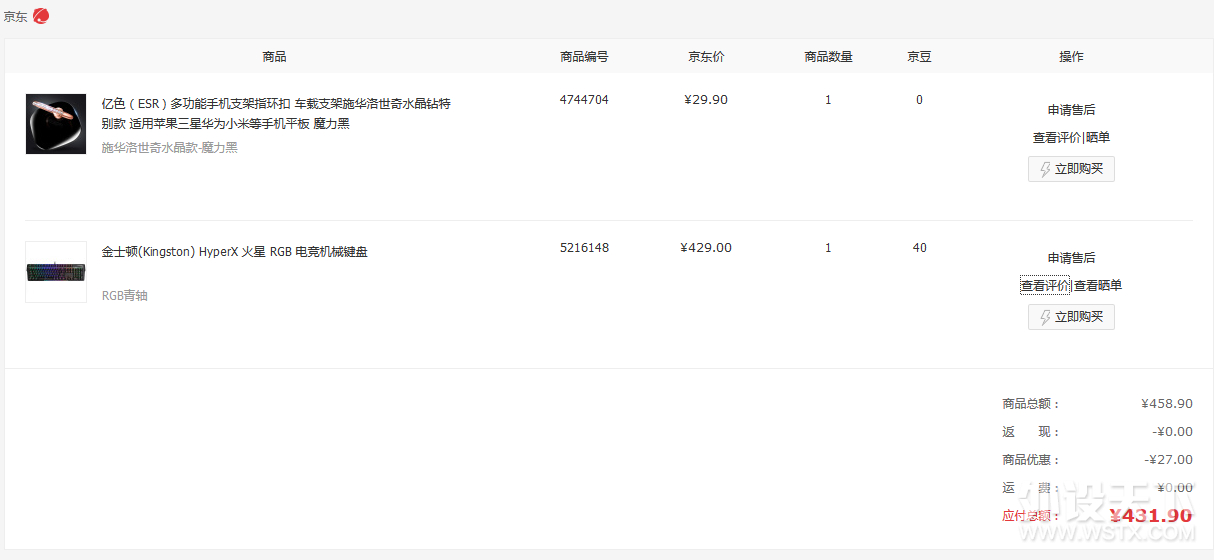The width and height of the screenshot is (1214, 560).
Task: Open the 金士顿 HyperX 火星 keyboard title link
Action: 235,252
